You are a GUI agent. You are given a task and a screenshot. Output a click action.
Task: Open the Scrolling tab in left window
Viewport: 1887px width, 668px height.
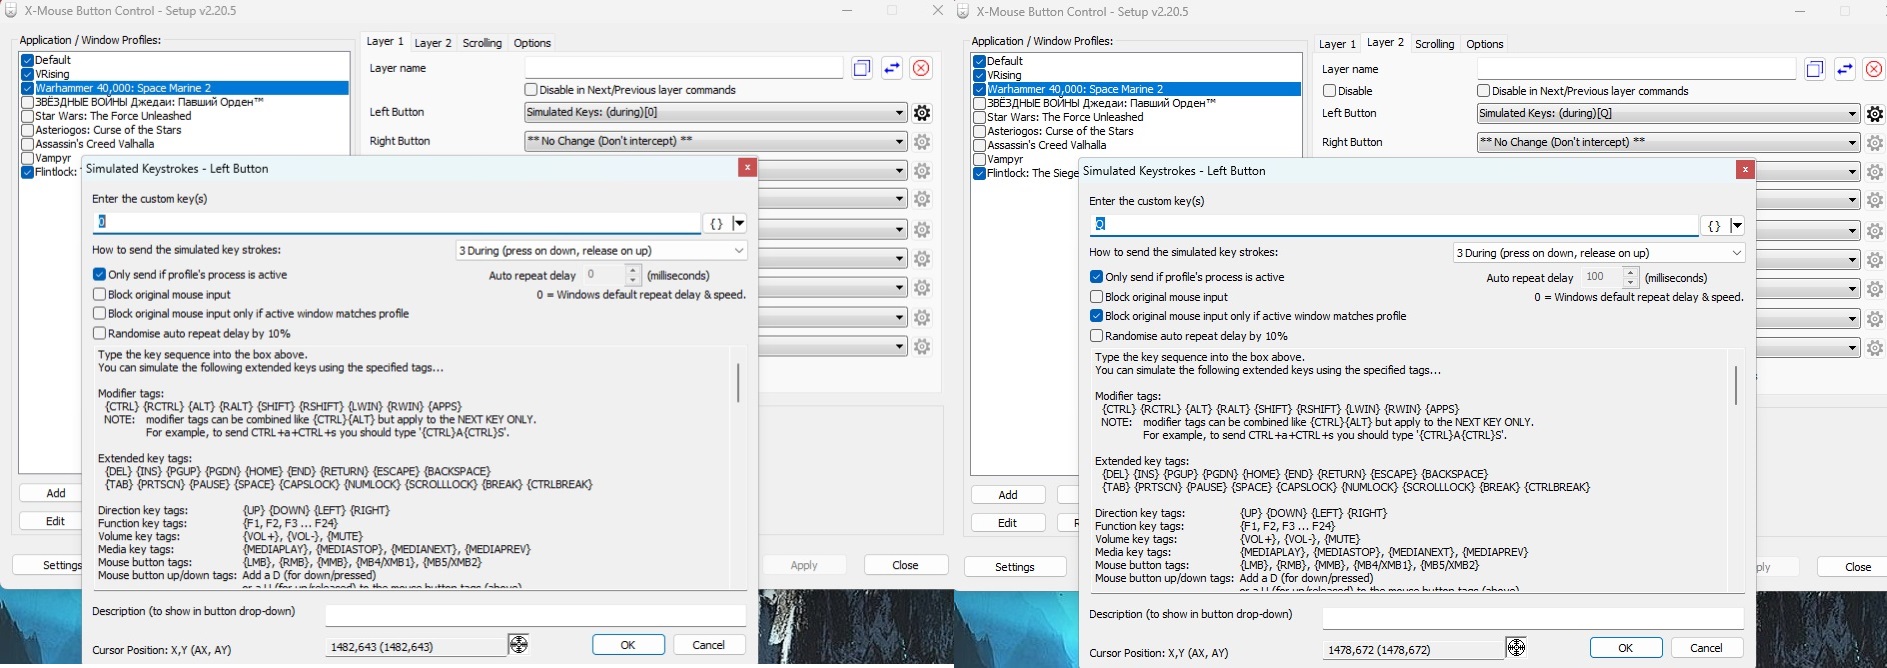[482, 43]
